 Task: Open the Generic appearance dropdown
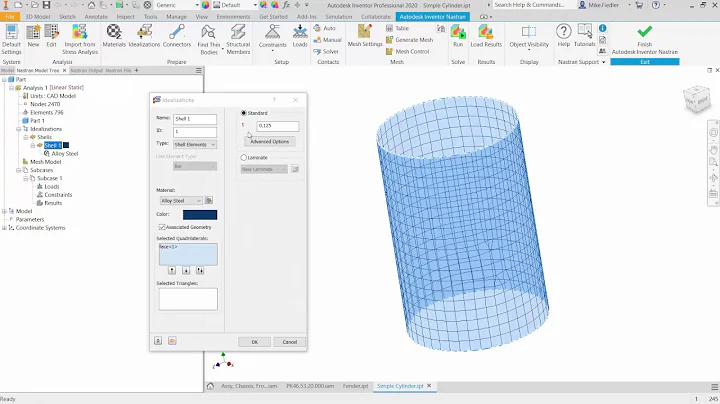(177, 5)
